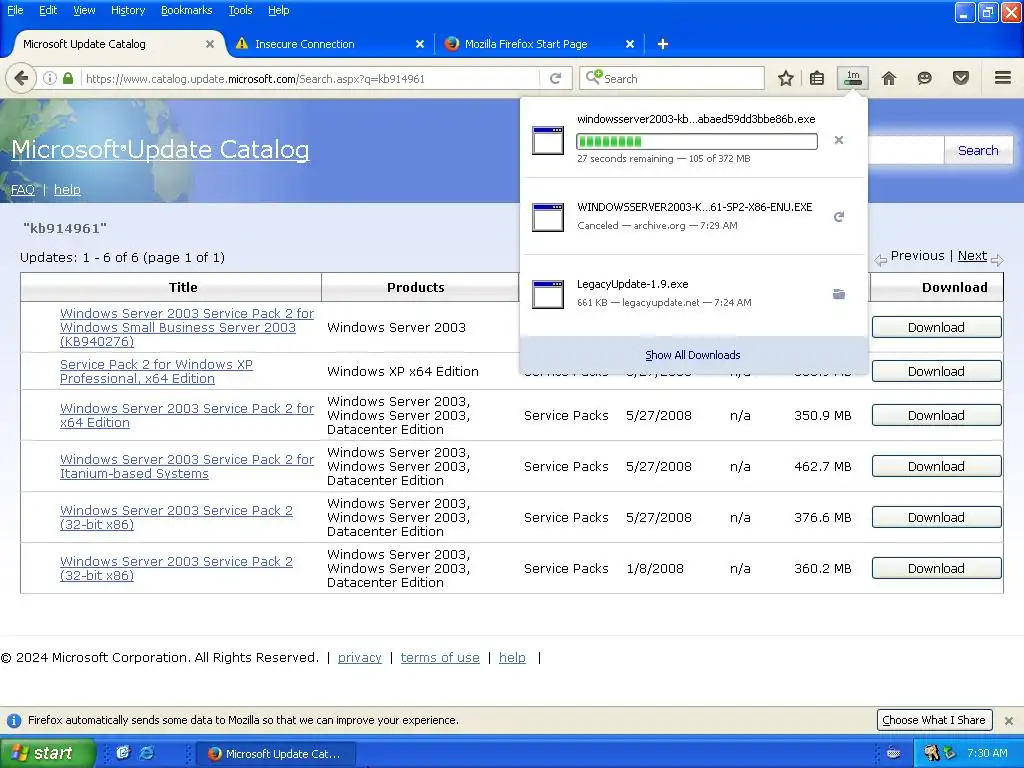Open Windows Small Business Server 2003 KB940276 link
1024x768 pixels.
point(187,327)
